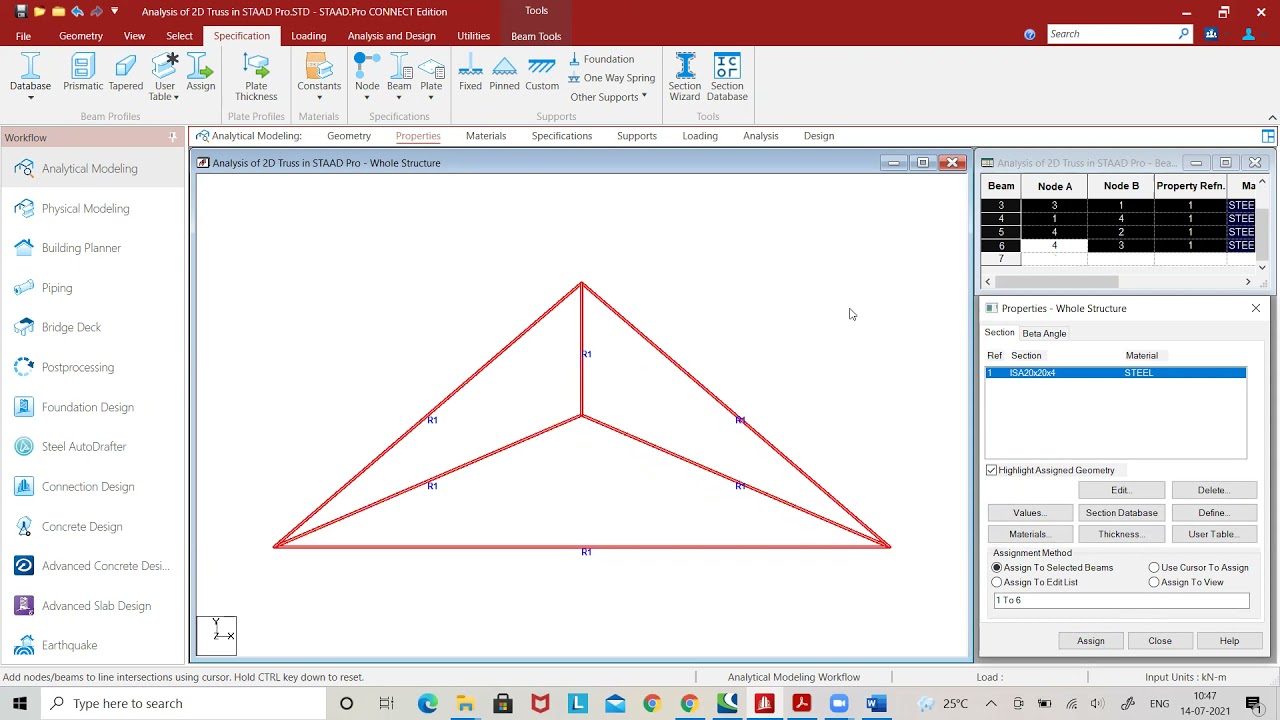Select the Prismatic profile icon
The image size is (1280, 720).
tap(83, 73)
